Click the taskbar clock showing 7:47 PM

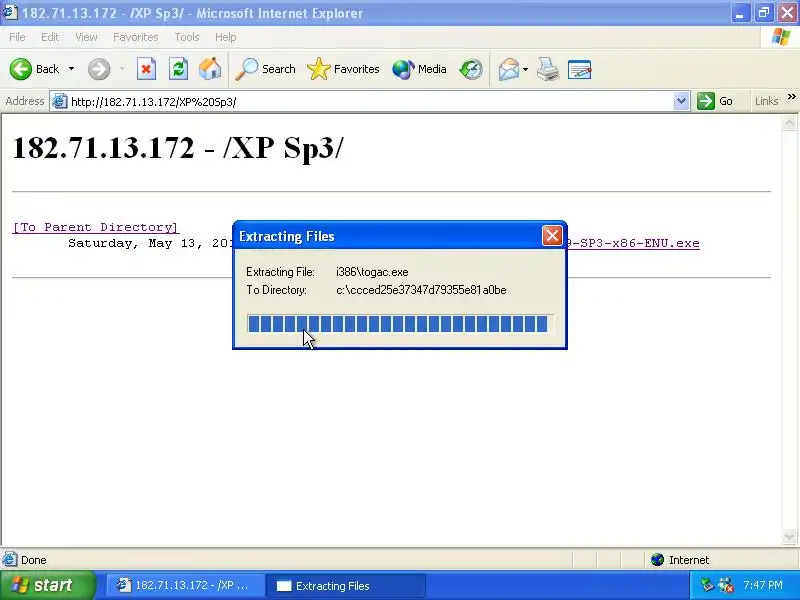coord(763,585)
